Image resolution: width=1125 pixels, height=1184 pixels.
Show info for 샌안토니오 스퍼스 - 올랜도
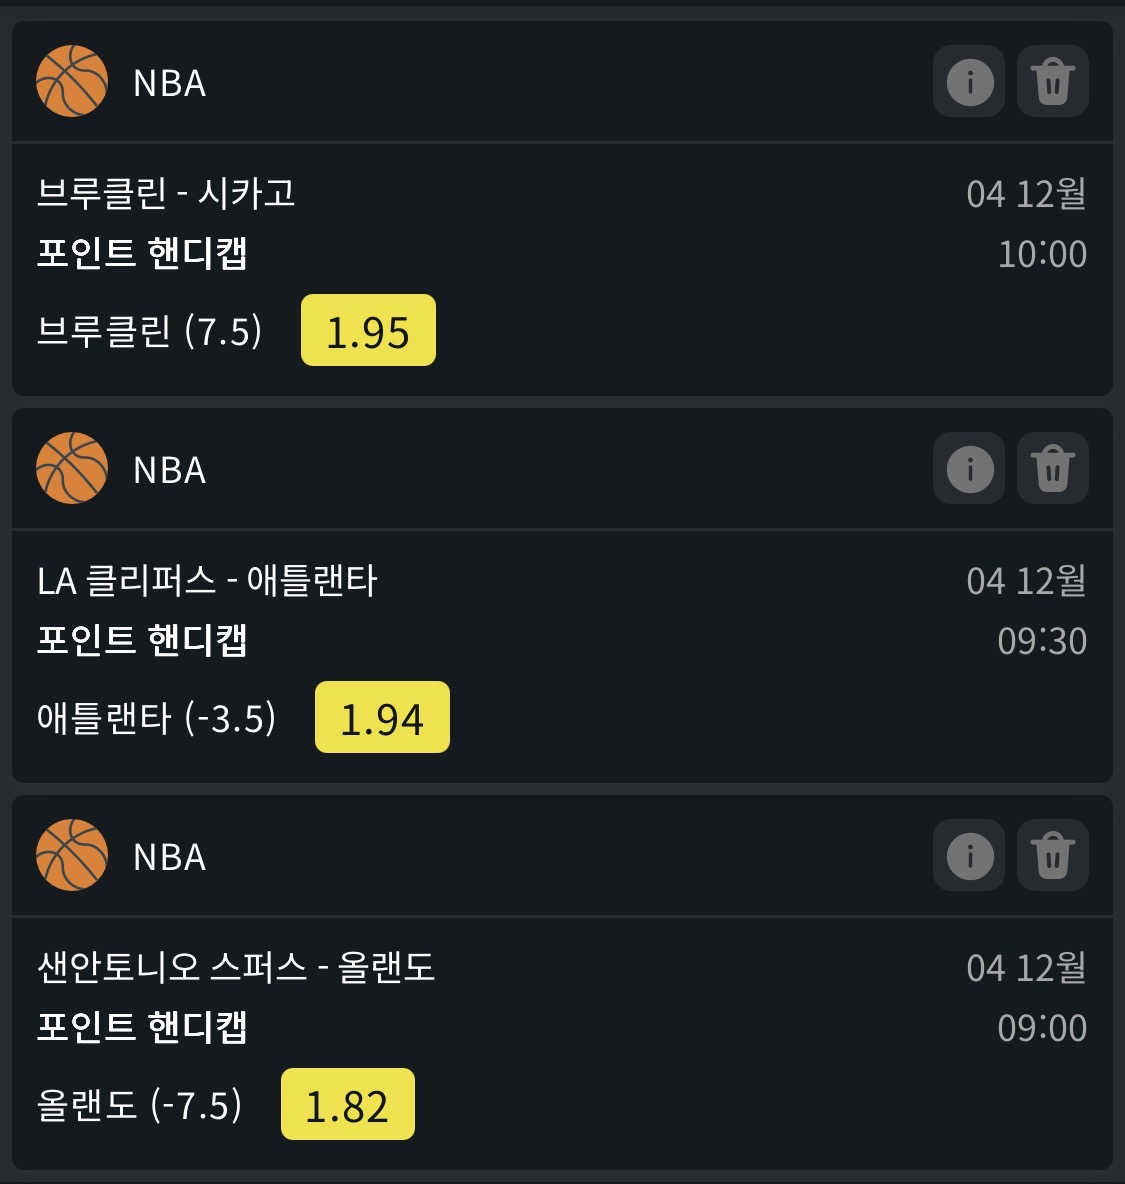click(x=969, y=855)
